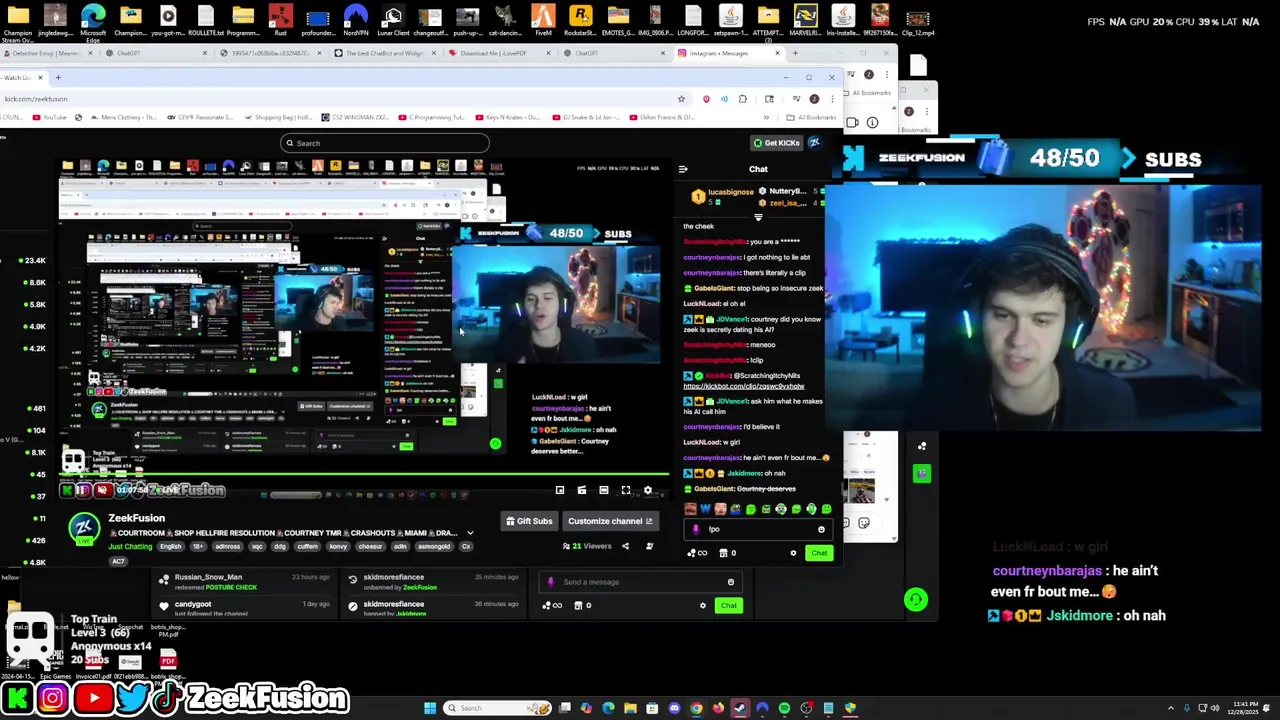This screenshot has width=1280, height=720.
Task: Open the kickbot.com clip link in chat
Action: click(744, 386)
